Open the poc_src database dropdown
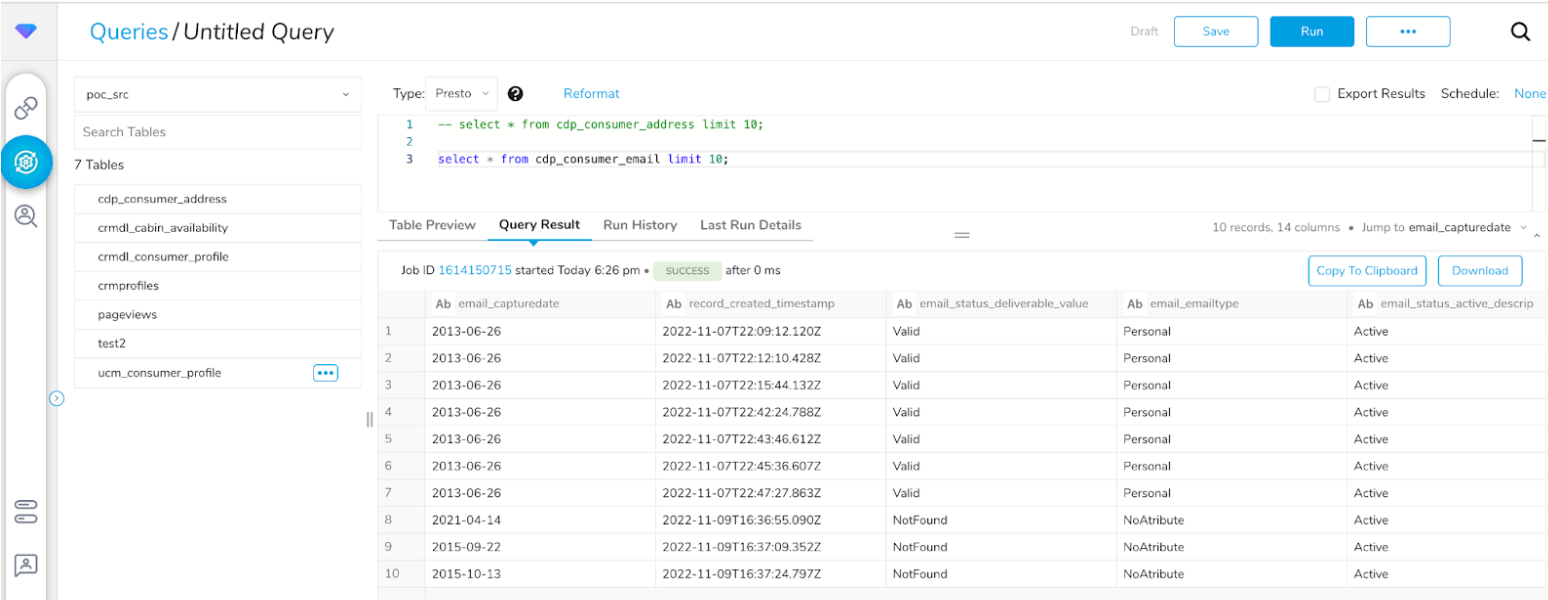 (217, 95)
